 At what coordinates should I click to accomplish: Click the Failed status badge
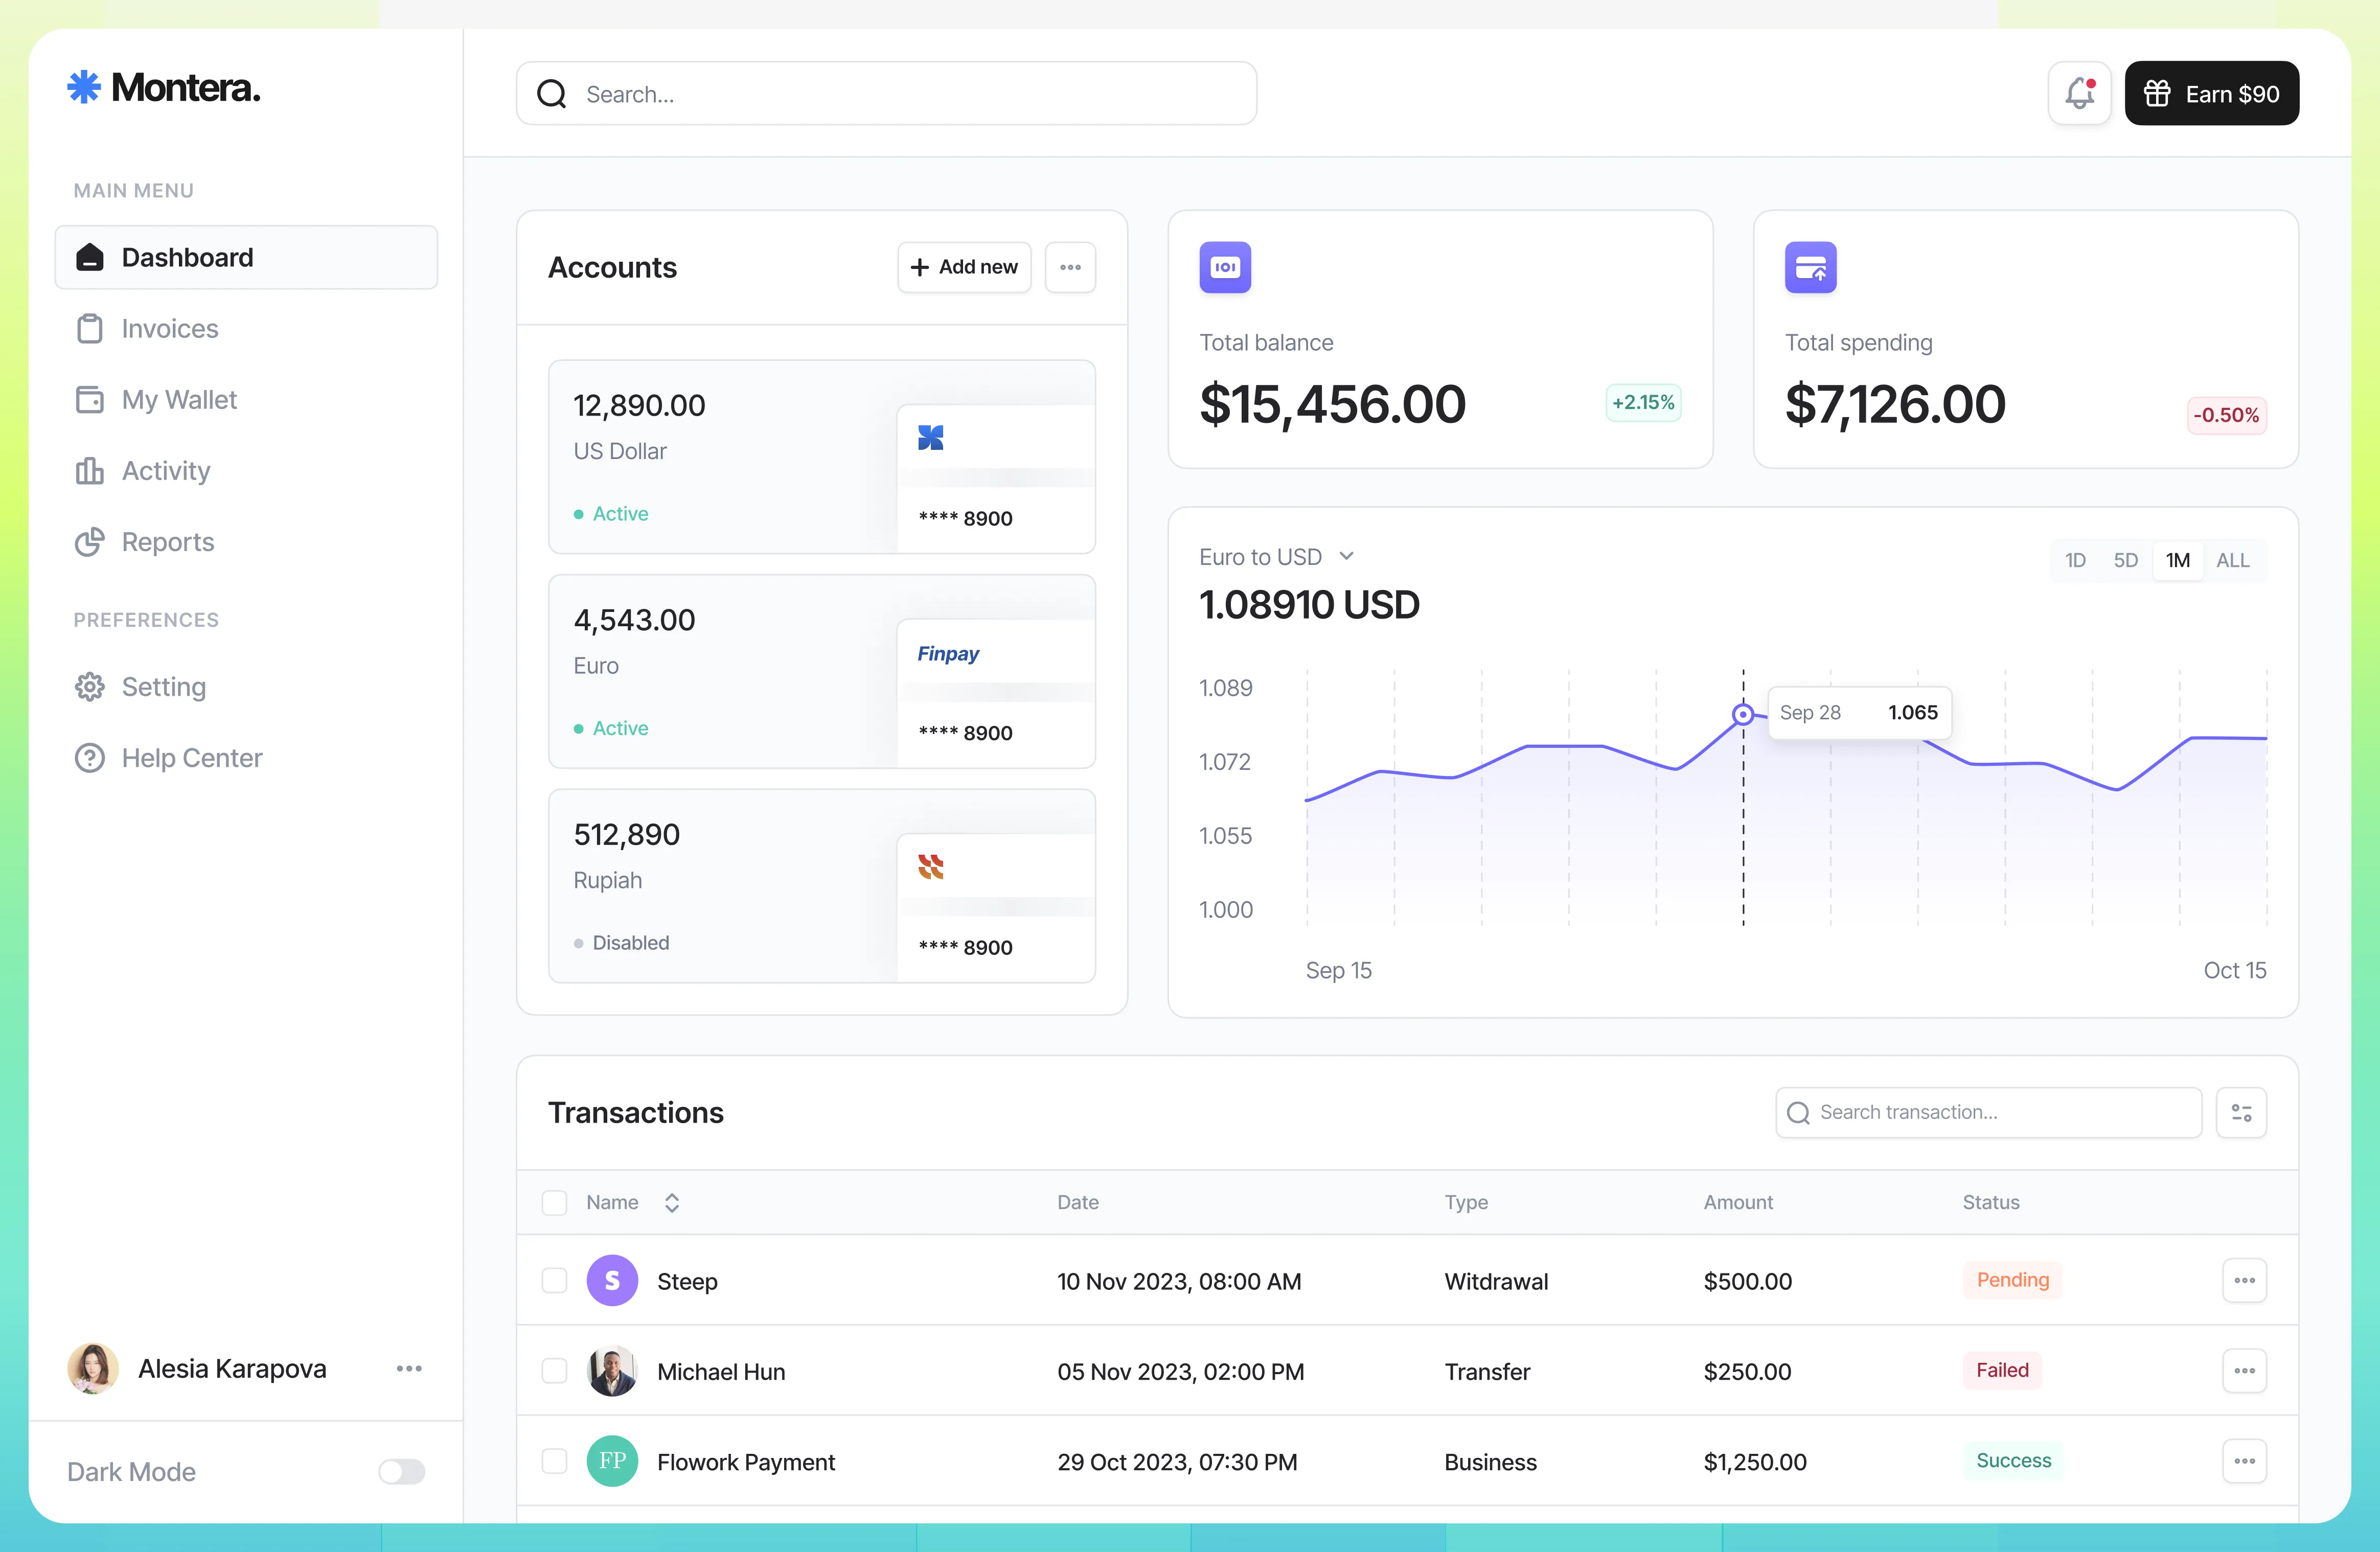click(2002, 1370)
